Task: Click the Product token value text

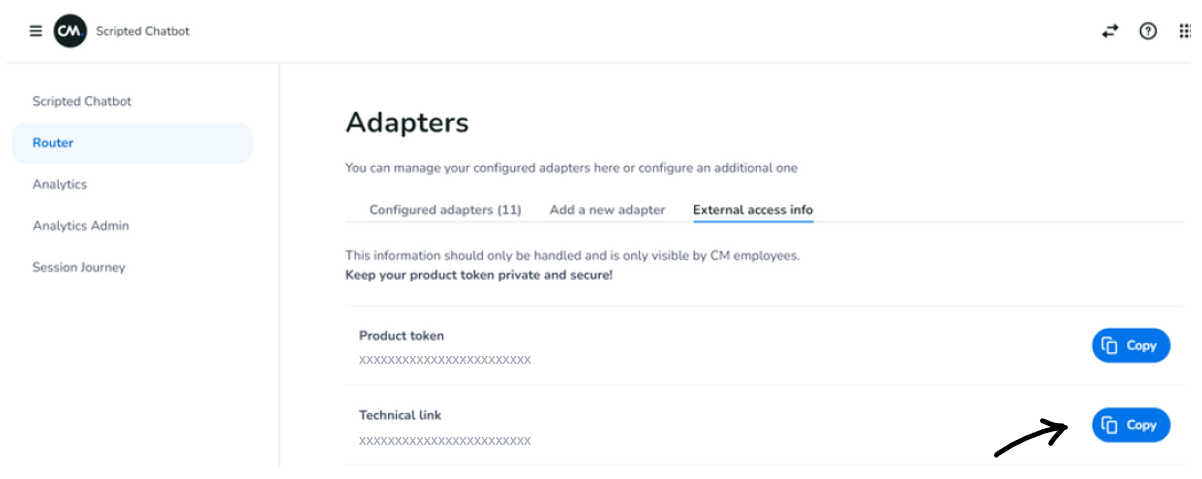Action: pyautogui.click(x=445, y=360)
